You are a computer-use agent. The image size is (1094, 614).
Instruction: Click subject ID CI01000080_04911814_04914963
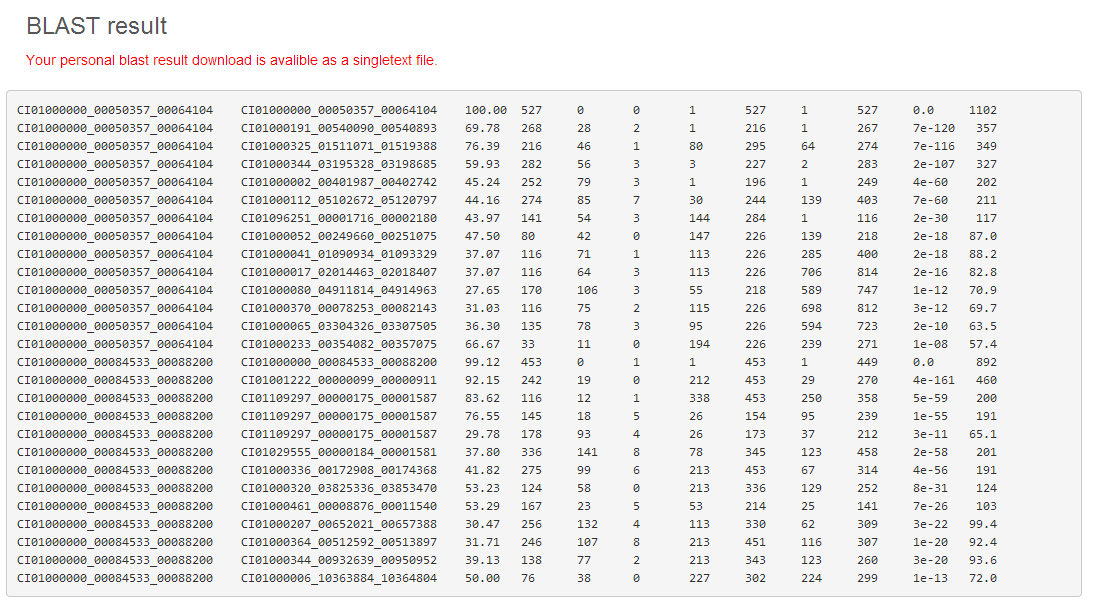(x=339, y=290)
